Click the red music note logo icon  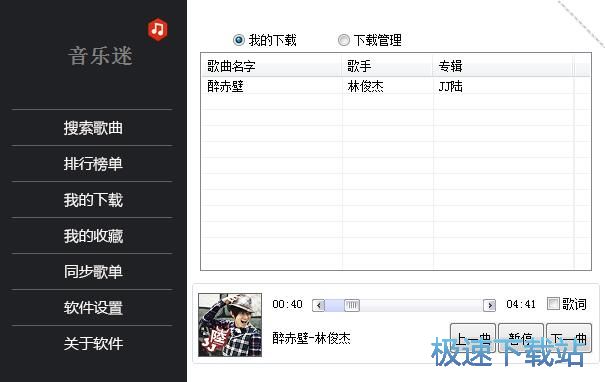pyautogui.click(x=157, y=29)
